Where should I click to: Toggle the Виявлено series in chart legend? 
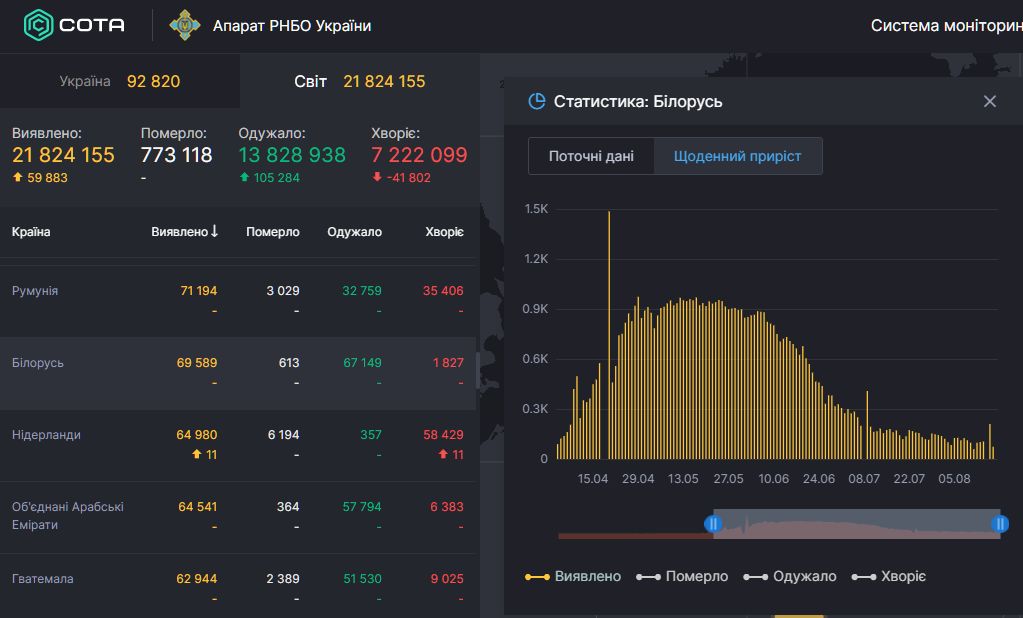pyautogui.click(x=573, y=576)
